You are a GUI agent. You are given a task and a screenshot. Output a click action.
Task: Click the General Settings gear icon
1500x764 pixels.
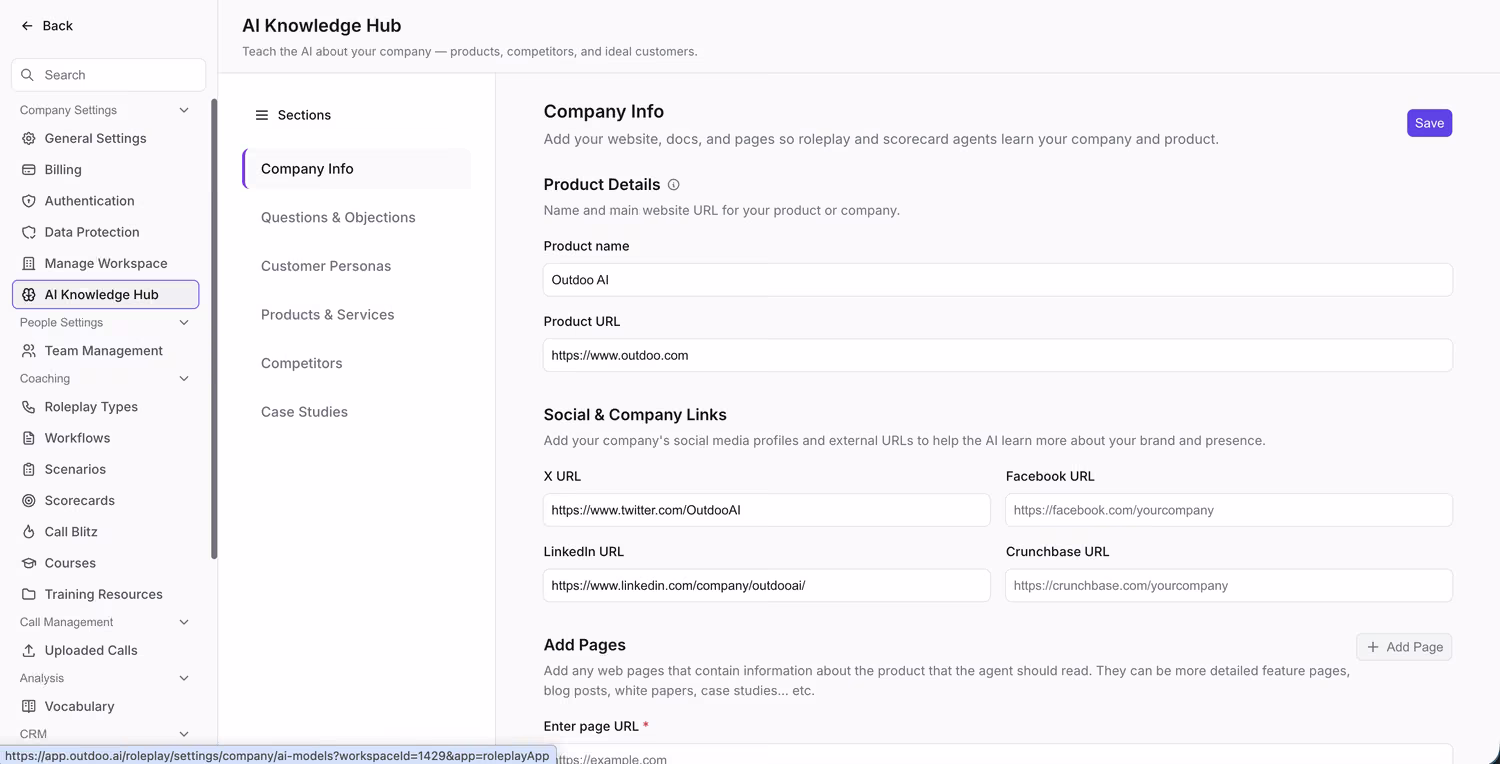point(28,139)
